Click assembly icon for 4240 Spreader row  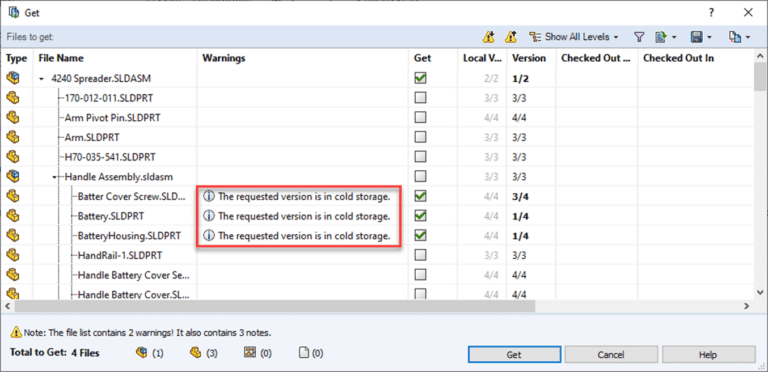coord(12,78)
